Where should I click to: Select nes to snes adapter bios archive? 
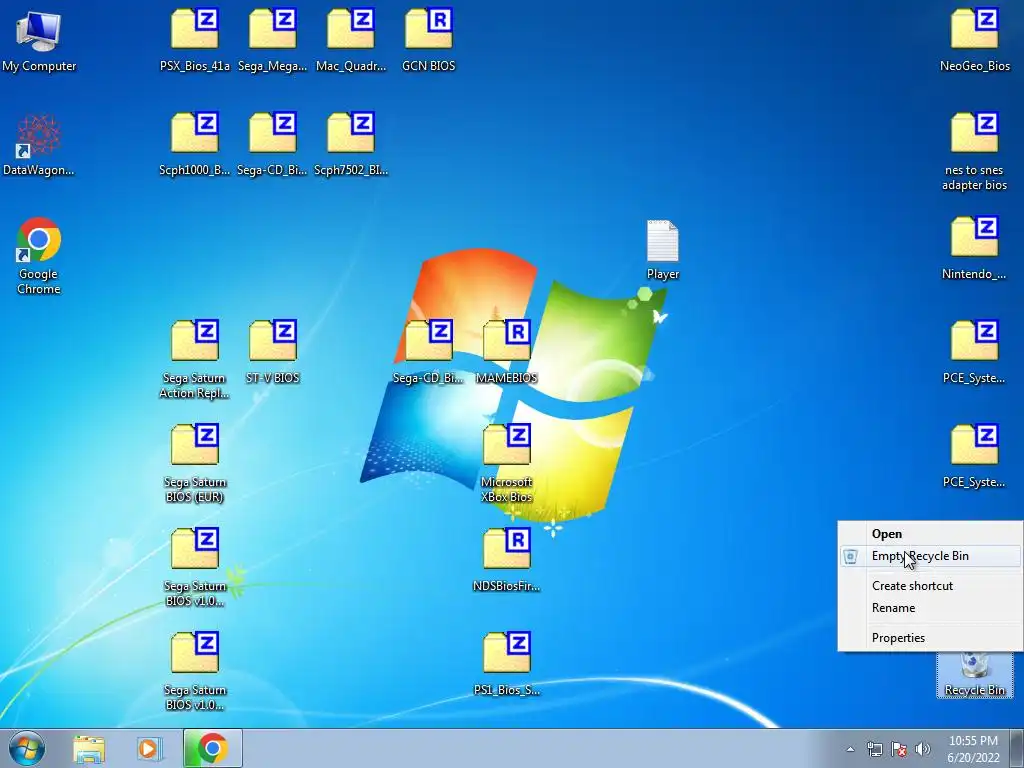point(974,152)
